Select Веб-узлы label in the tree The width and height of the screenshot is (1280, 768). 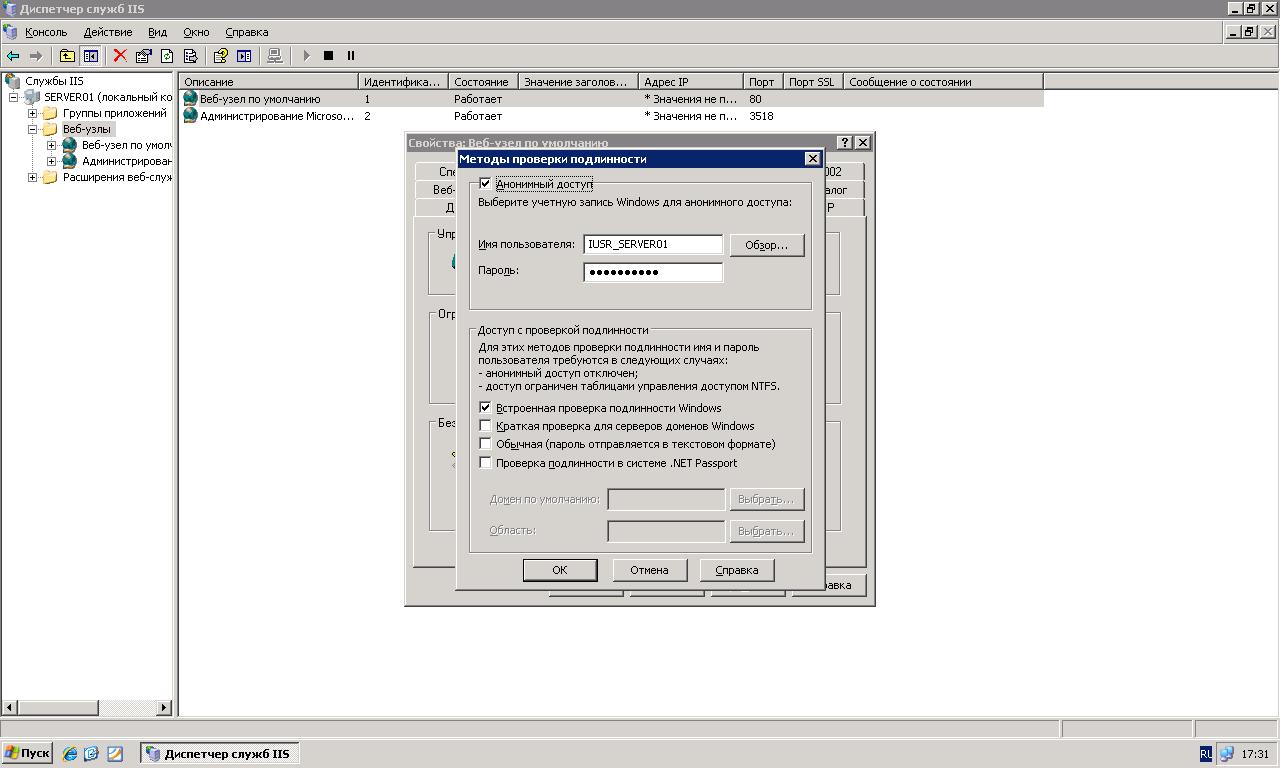tap(87, 129)
